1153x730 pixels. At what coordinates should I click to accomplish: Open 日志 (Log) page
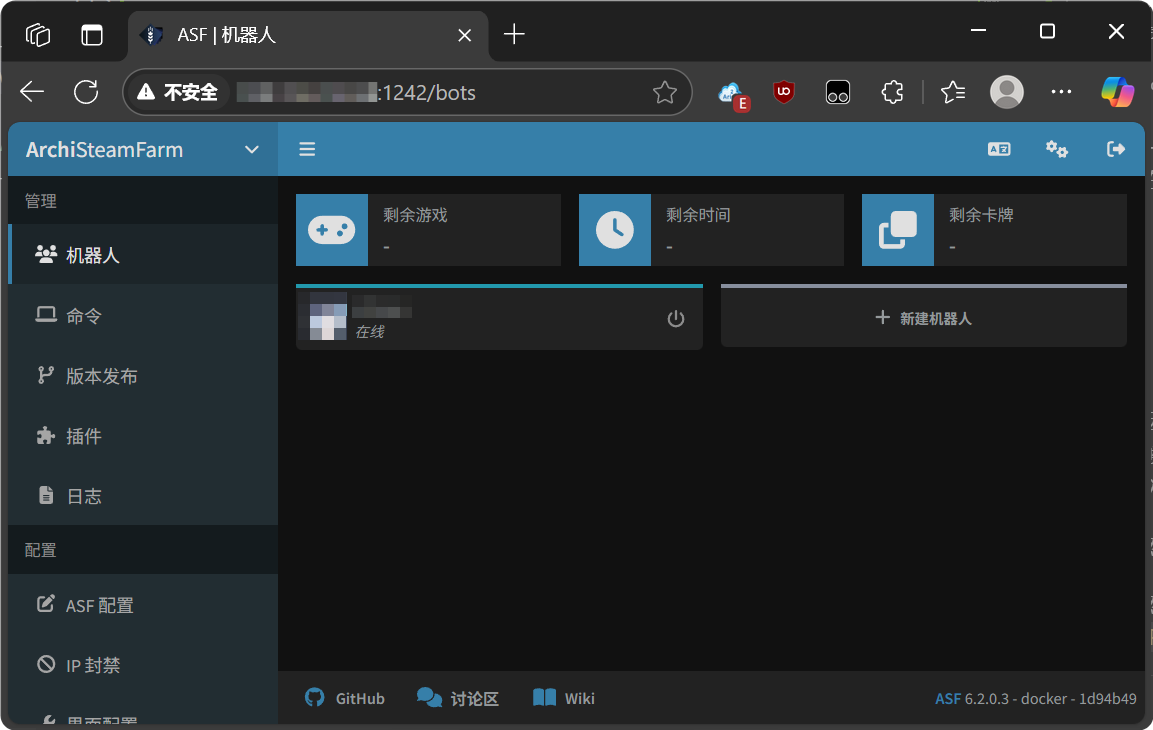(84, 496)
